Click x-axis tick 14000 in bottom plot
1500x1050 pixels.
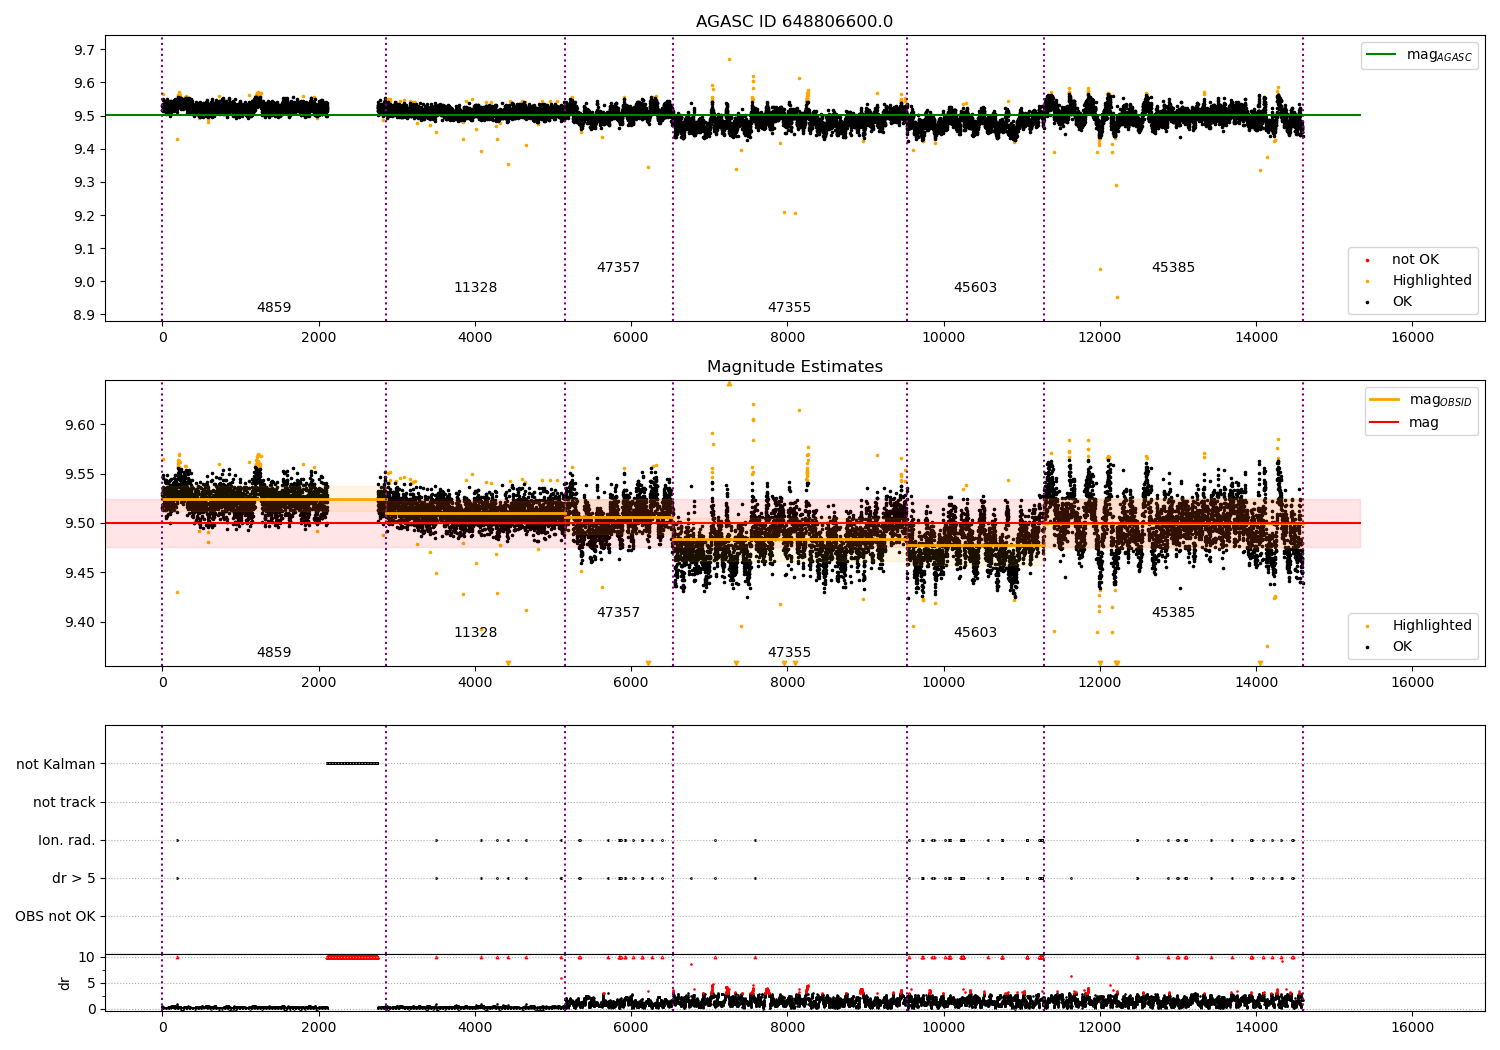(x=1256, y=1028)
